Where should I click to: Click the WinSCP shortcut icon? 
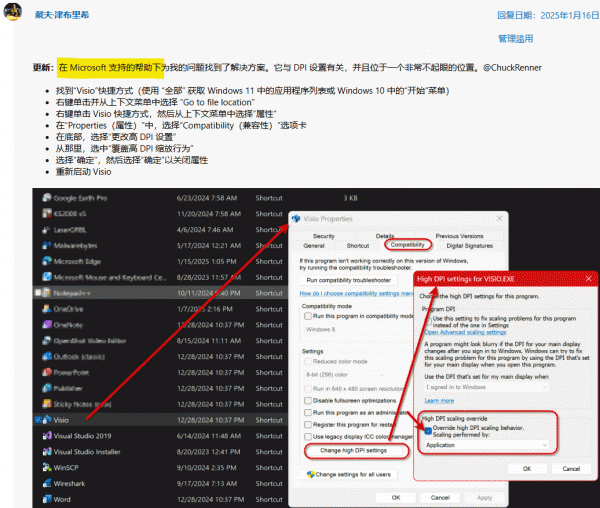click(47, 467)
